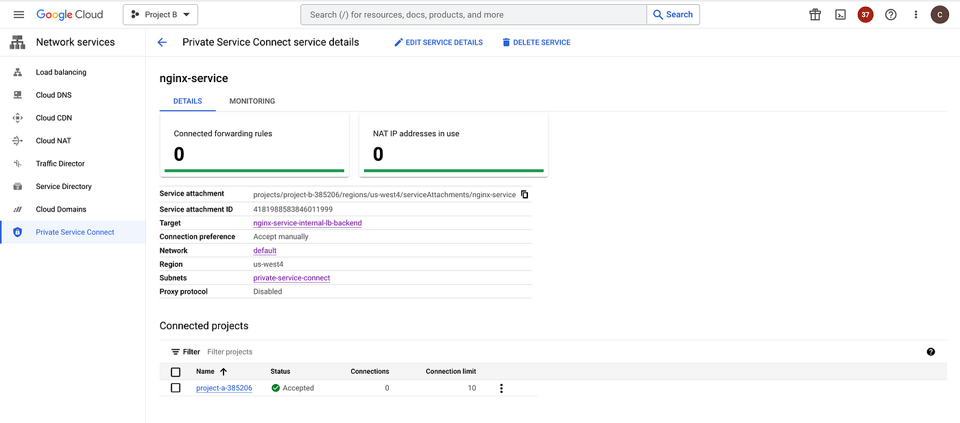
Task: Click the Filter icon in Connected projects
Action: point(176,352)
